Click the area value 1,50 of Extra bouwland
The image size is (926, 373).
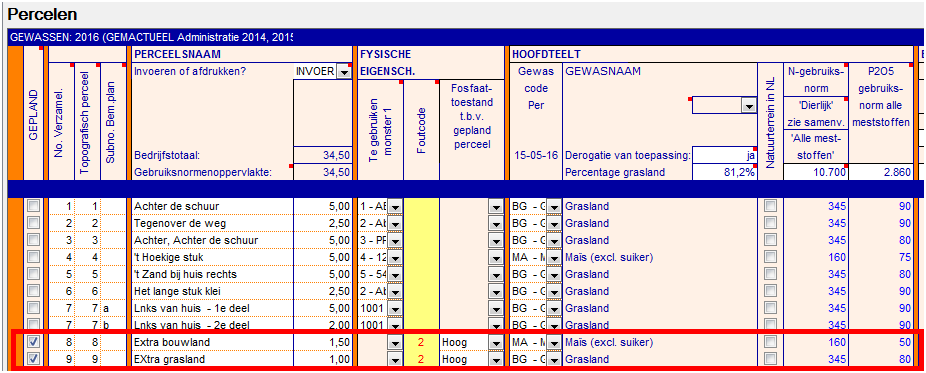point(322,343)
